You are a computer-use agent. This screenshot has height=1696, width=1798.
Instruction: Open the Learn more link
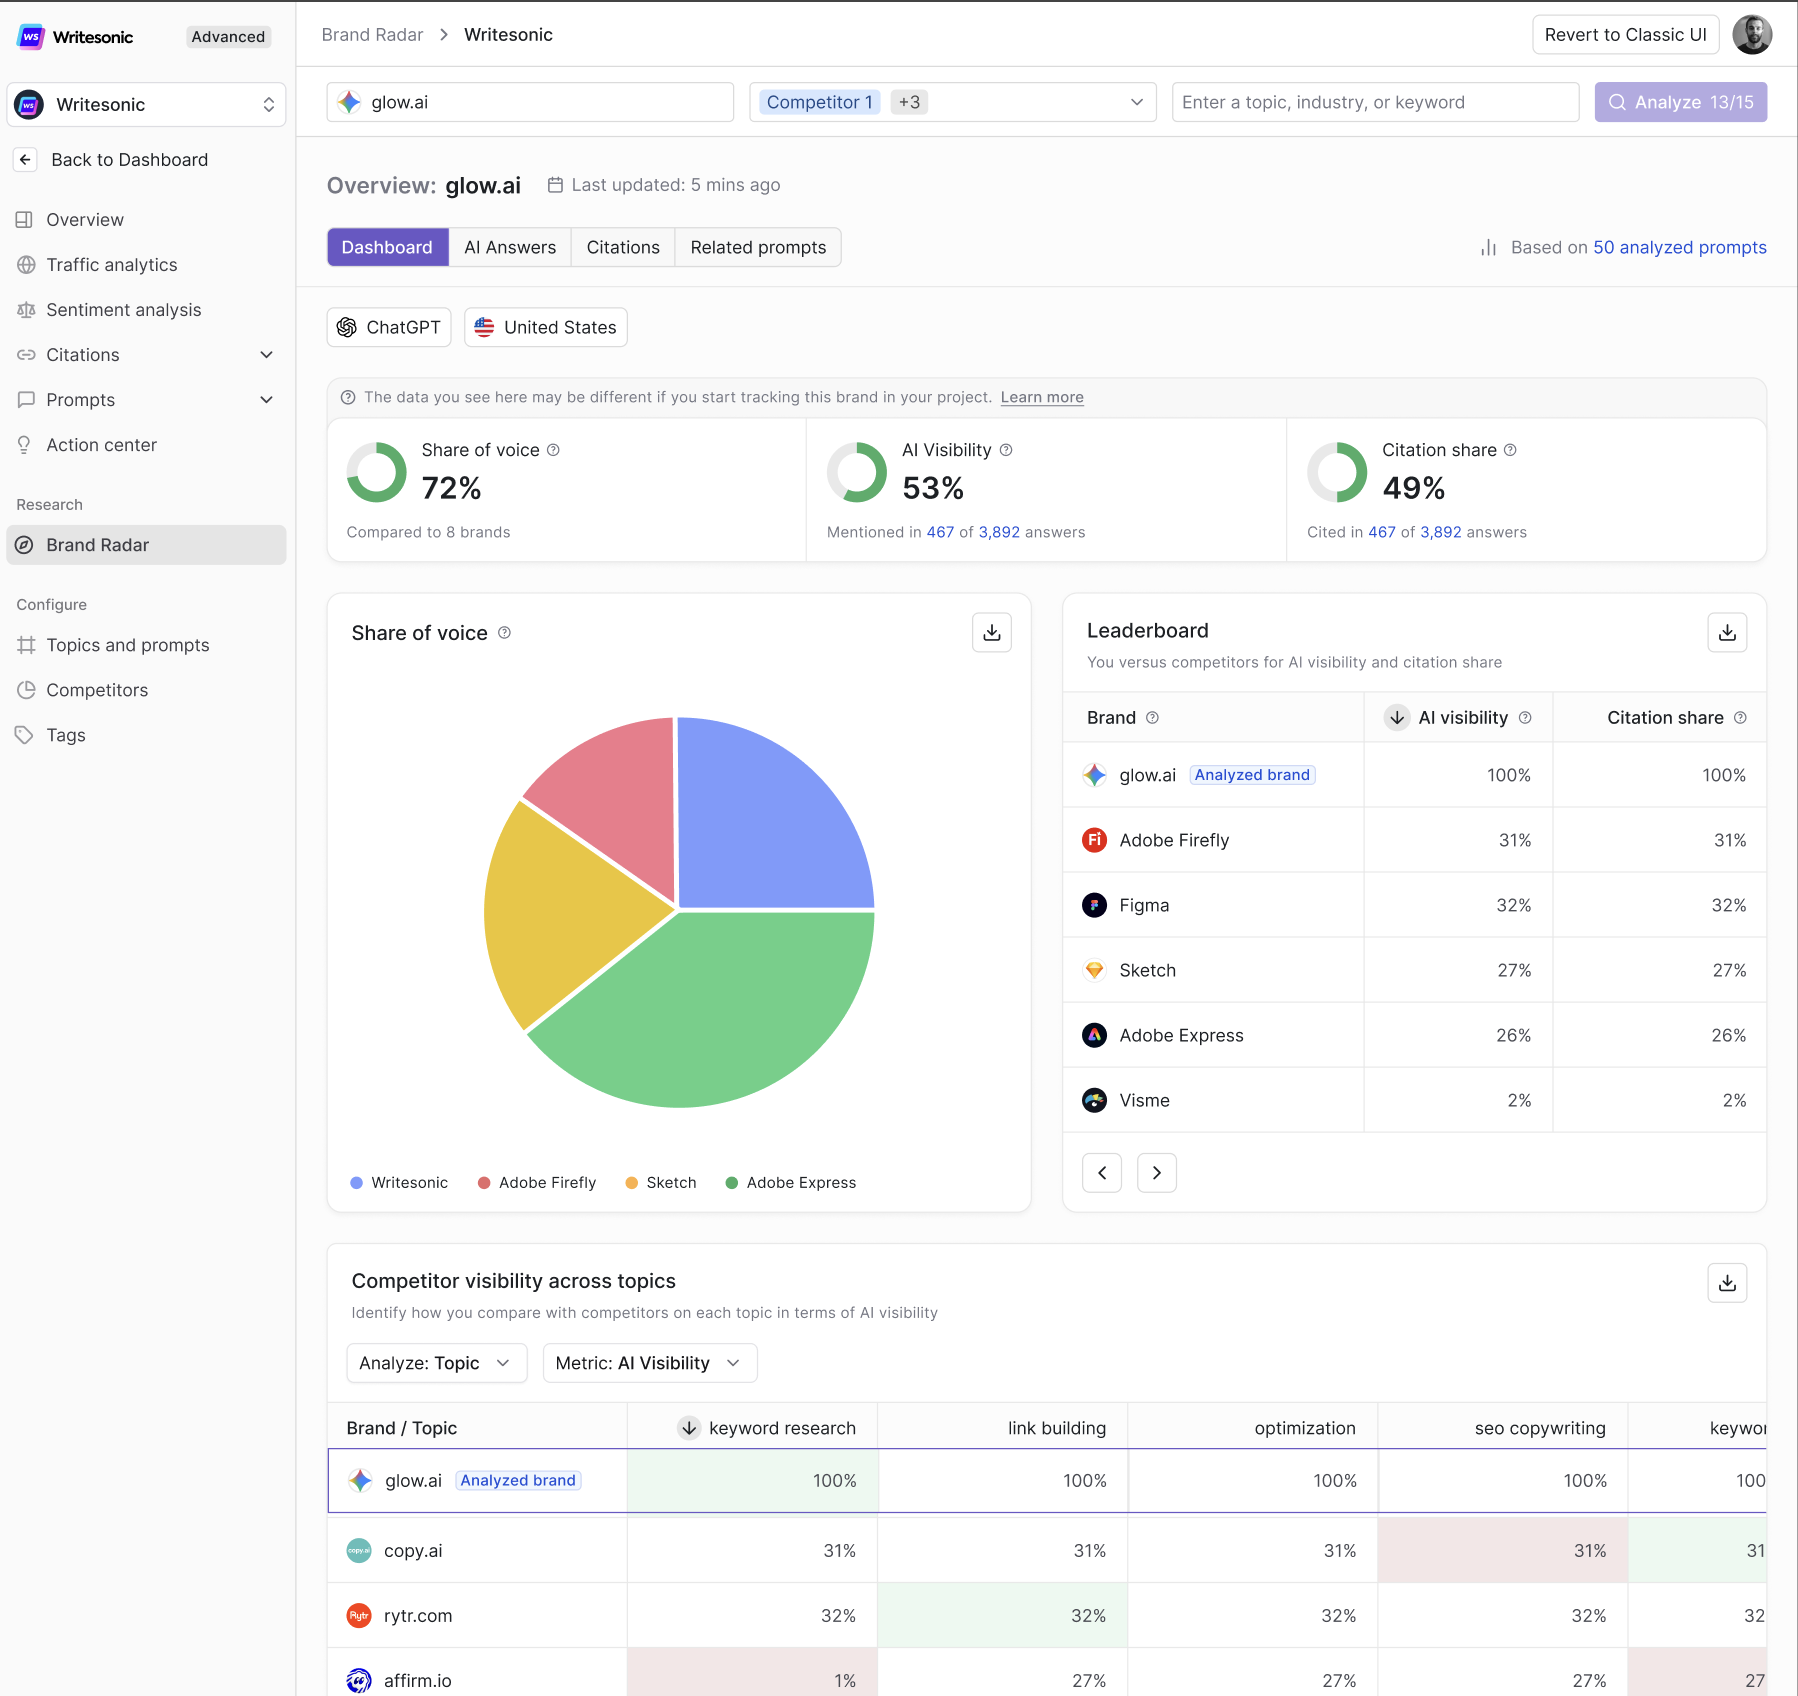pyautogui.click(x=1042, y=397)
